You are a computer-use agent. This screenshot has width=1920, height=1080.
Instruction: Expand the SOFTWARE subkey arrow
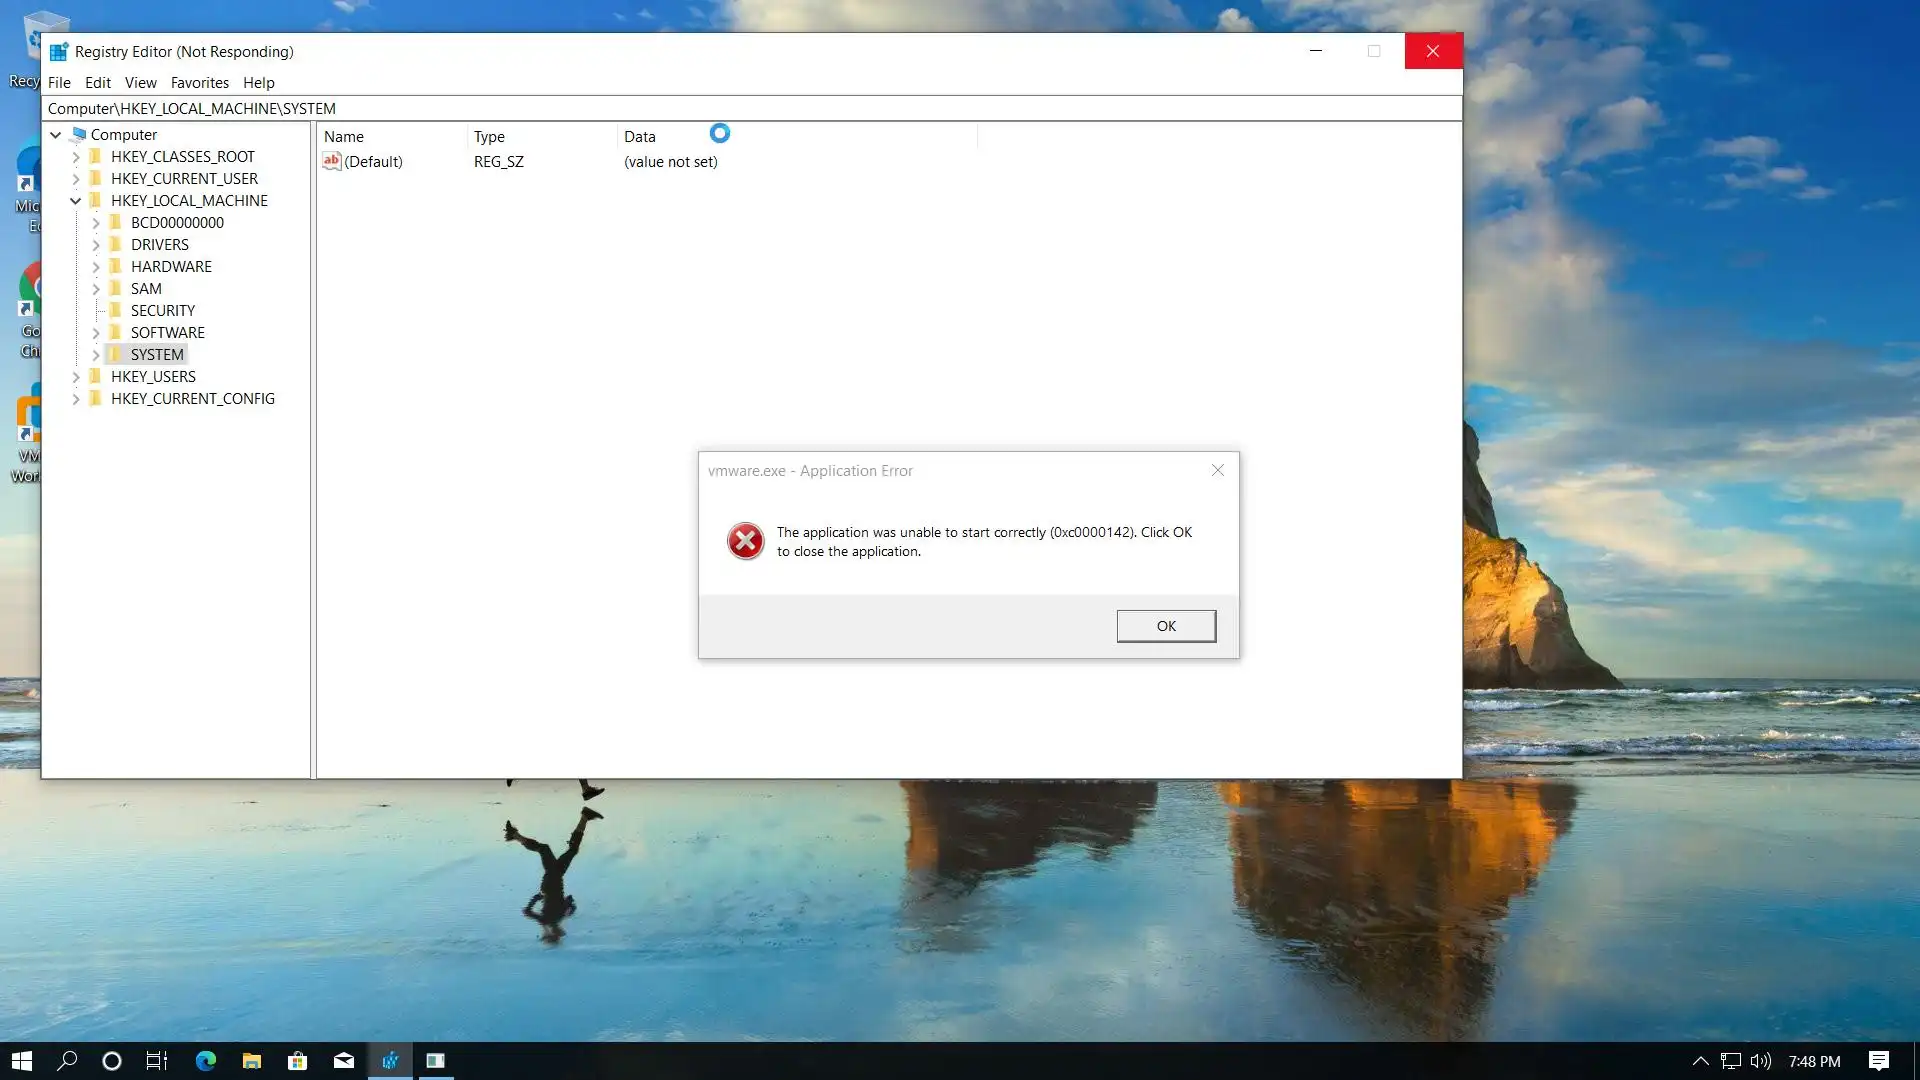click(x=95, y=333)
